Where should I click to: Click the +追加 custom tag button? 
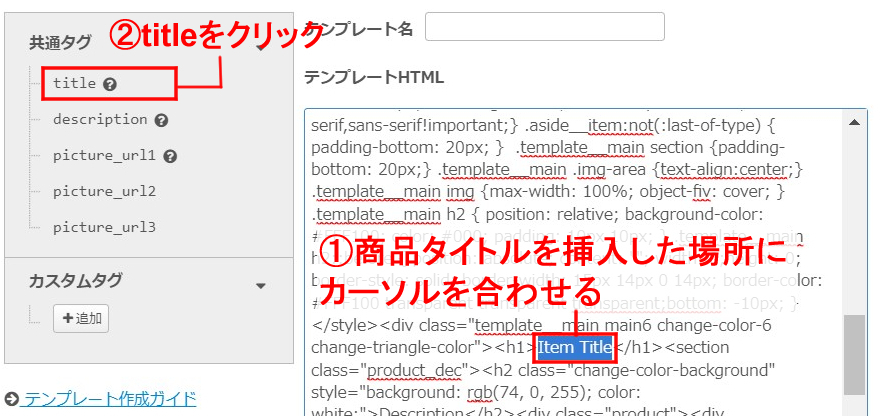click(x=81, y=318)
